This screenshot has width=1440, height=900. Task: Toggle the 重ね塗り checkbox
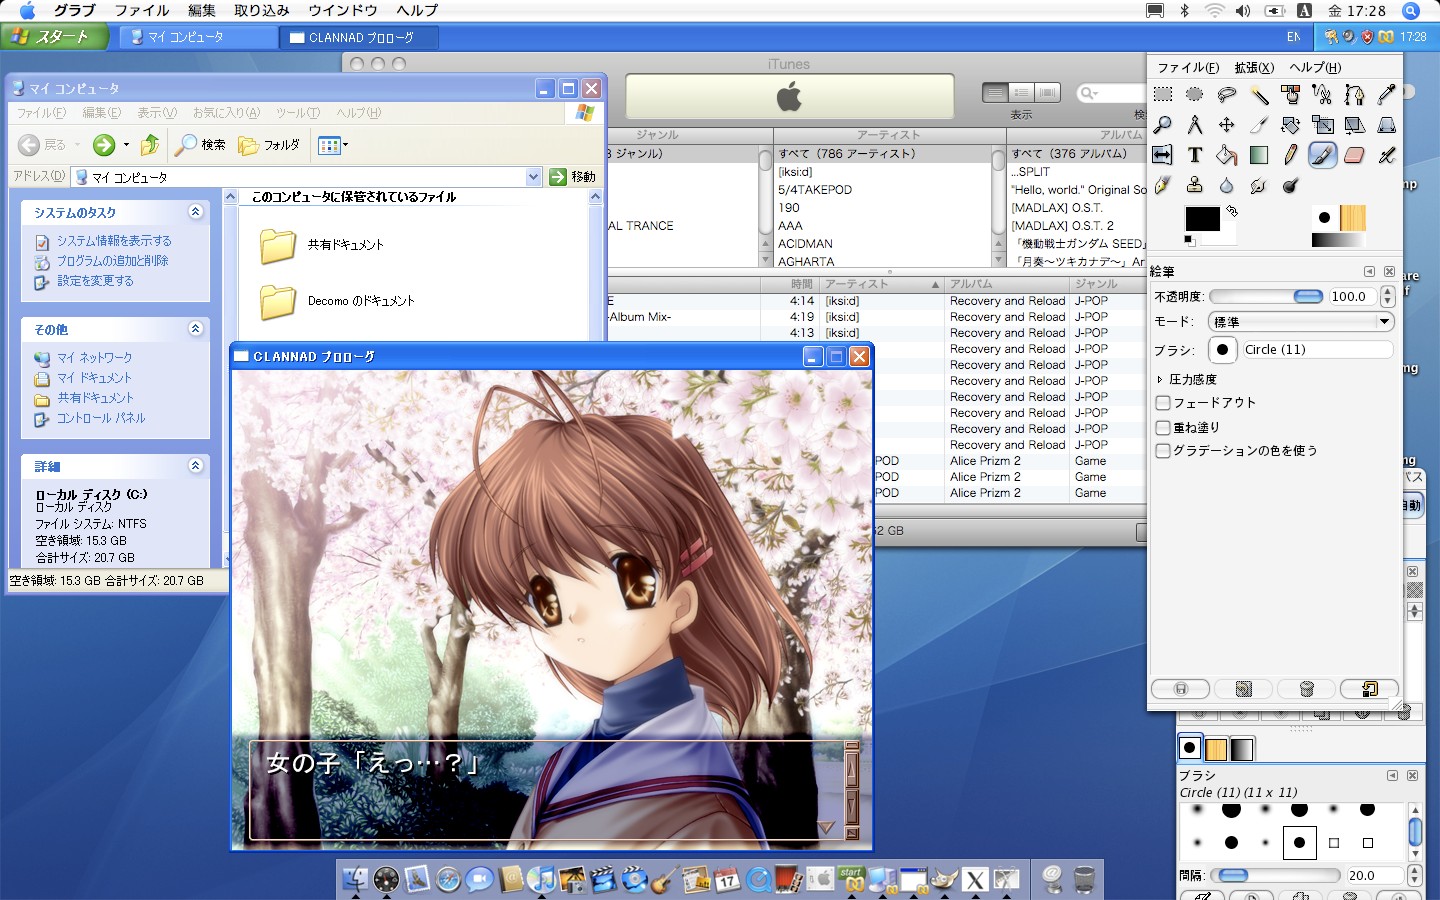point(1163,427)
